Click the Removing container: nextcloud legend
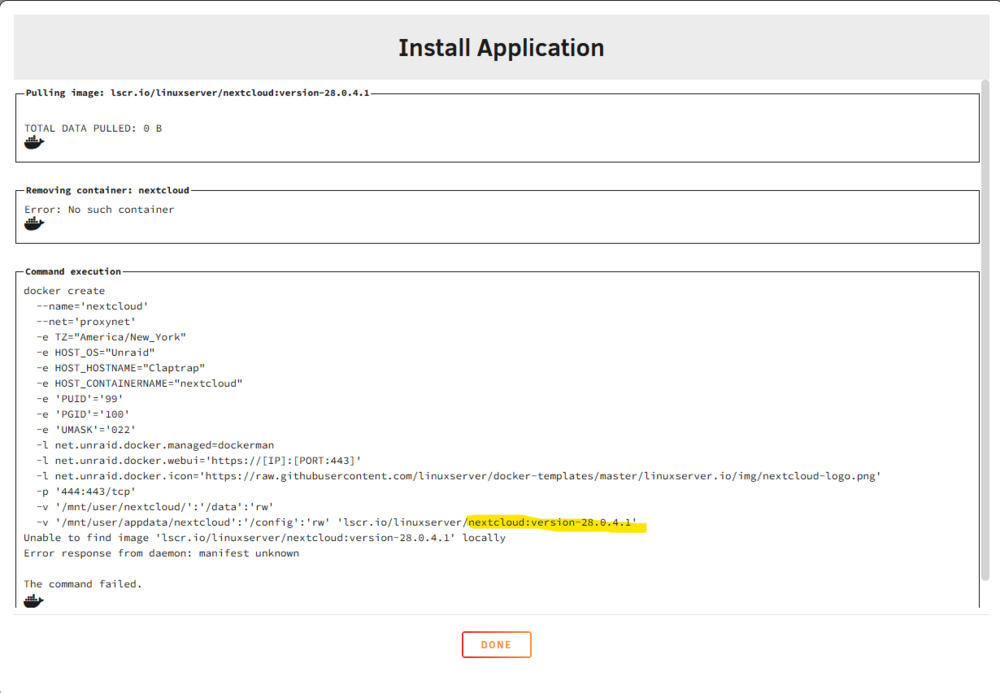Image resolution: width=1000 pixels, height=693 pixels. click(108, 190)
